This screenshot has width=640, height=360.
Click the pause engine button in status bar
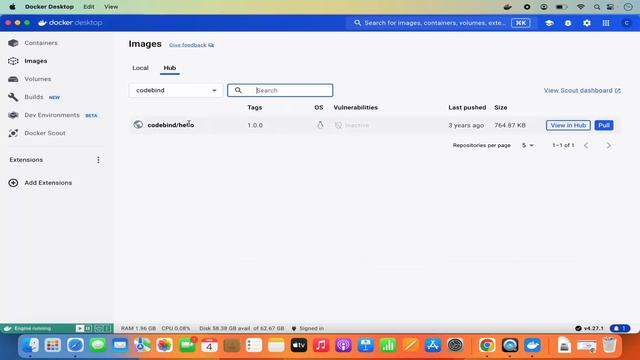tap(88, 328)
